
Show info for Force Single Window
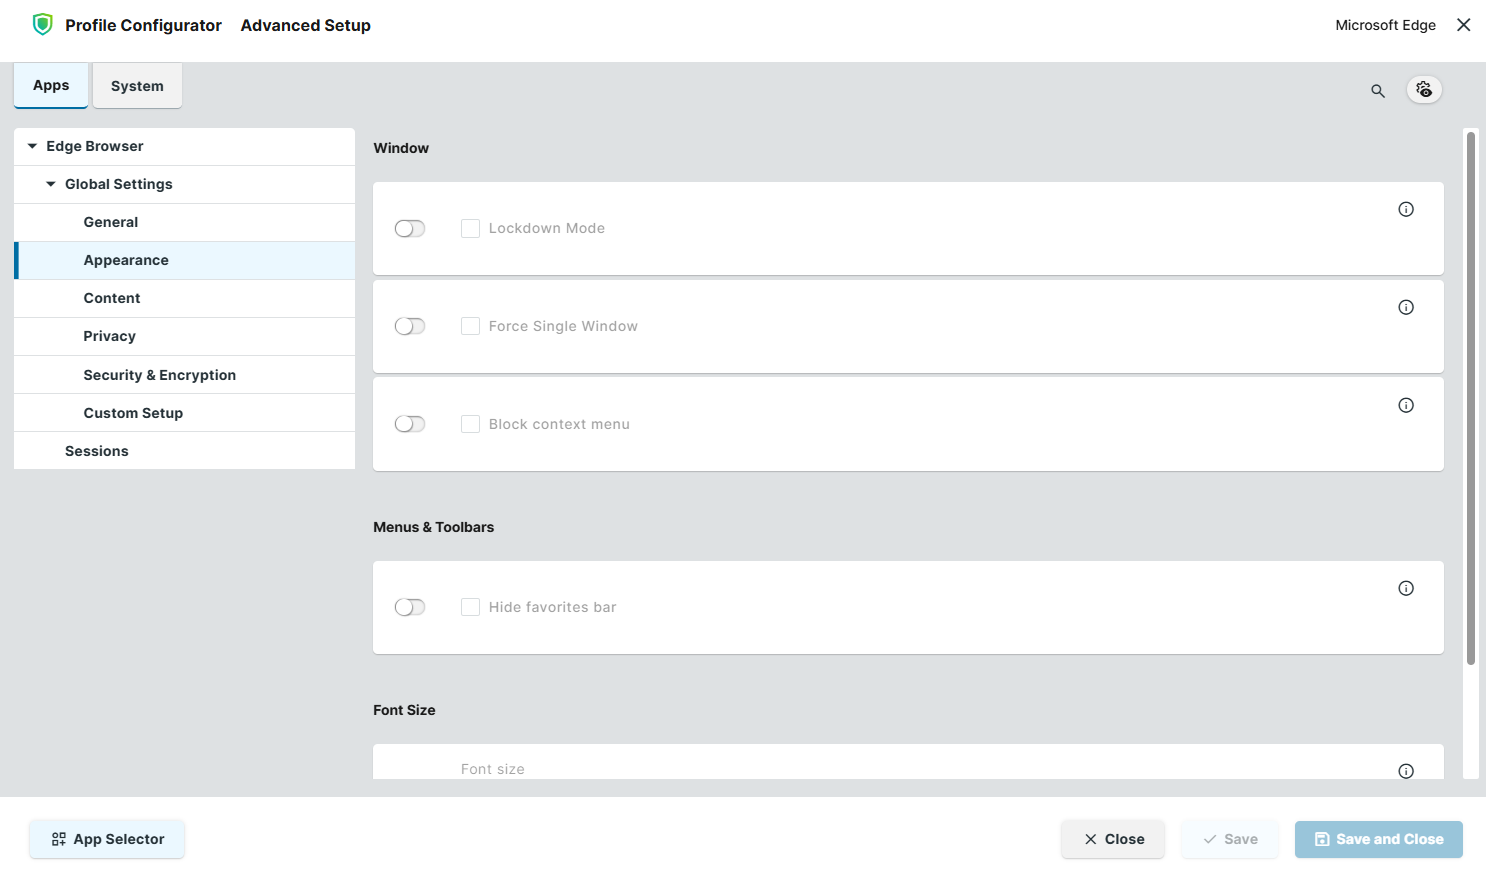coord(1405,307)
